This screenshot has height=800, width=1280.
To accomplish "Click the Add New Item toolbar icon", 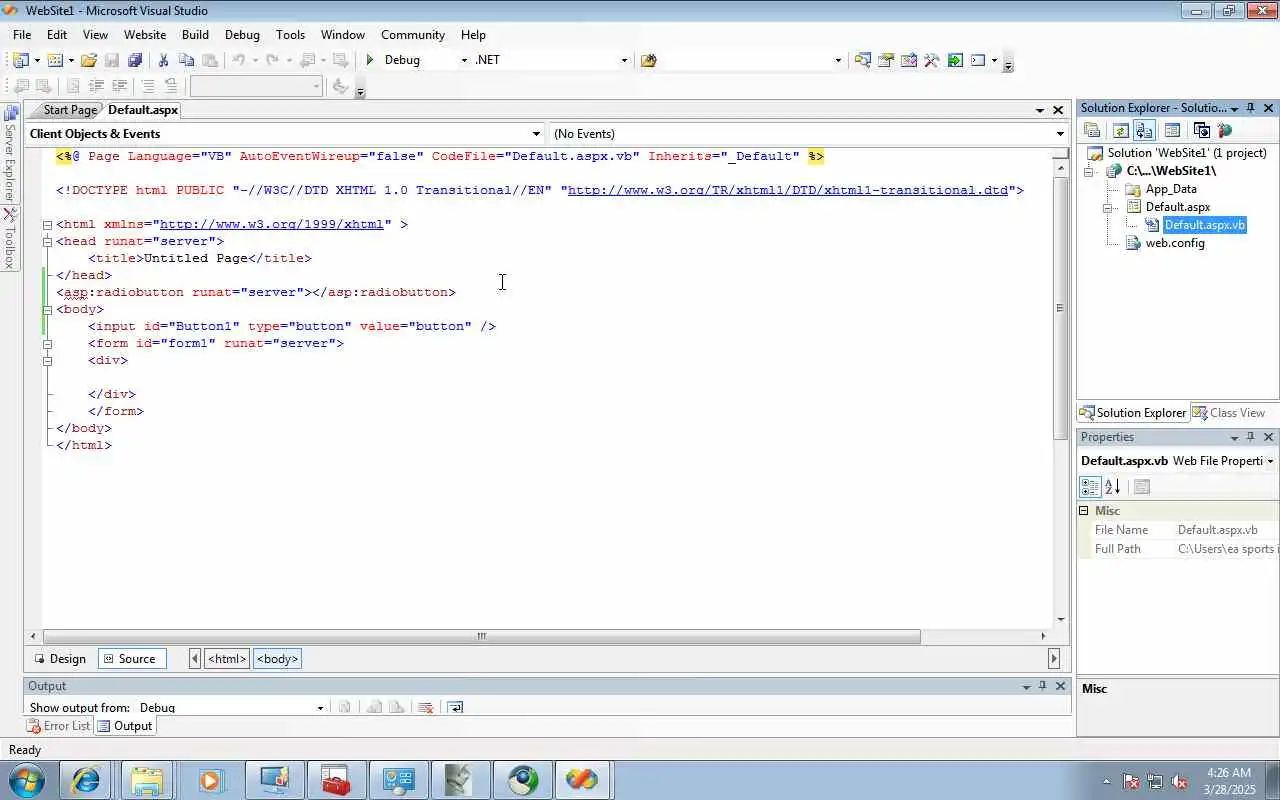I will pyautogui.click(x=55, y=60).
